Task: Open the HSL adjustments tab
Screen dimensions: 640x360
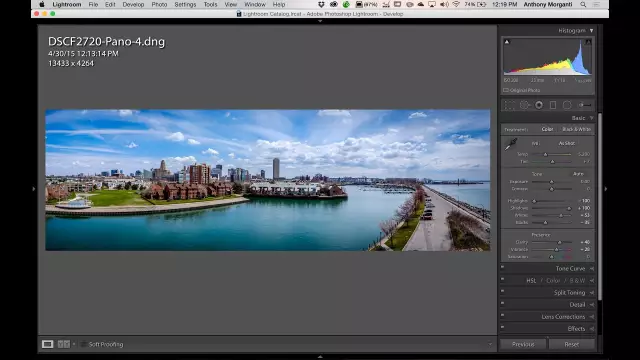Action: point(531,281)
